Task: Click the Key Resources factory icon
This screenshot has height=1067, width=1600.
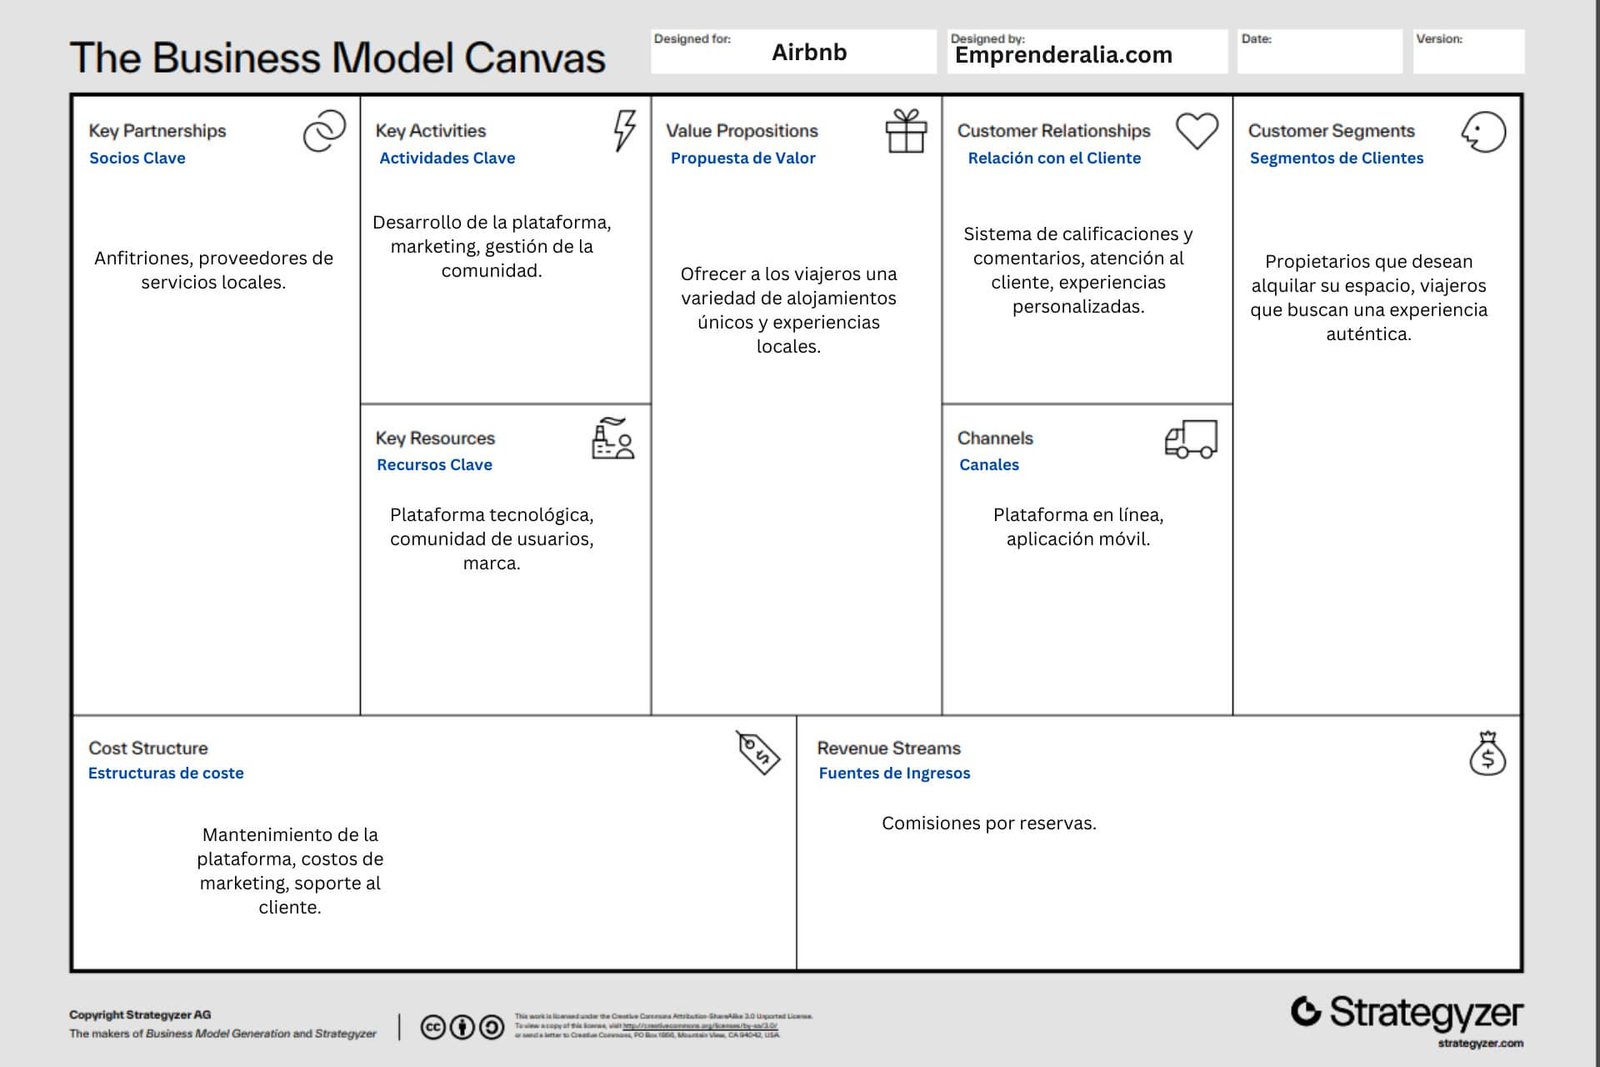Action: click(613, 438)
